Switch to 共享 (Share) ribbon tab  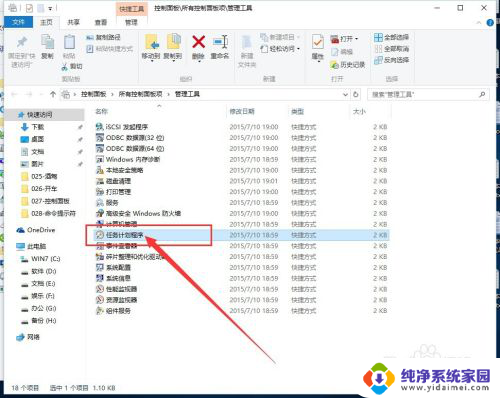tap(73, 22)
